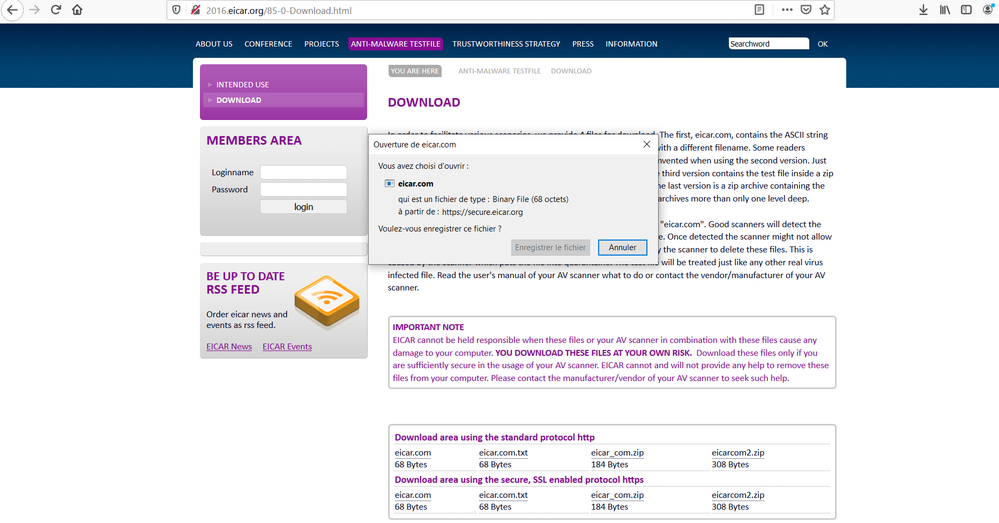Open the downloads panel
The height and width of the screenshot is (523, 999).
click(x=923, y=10)
